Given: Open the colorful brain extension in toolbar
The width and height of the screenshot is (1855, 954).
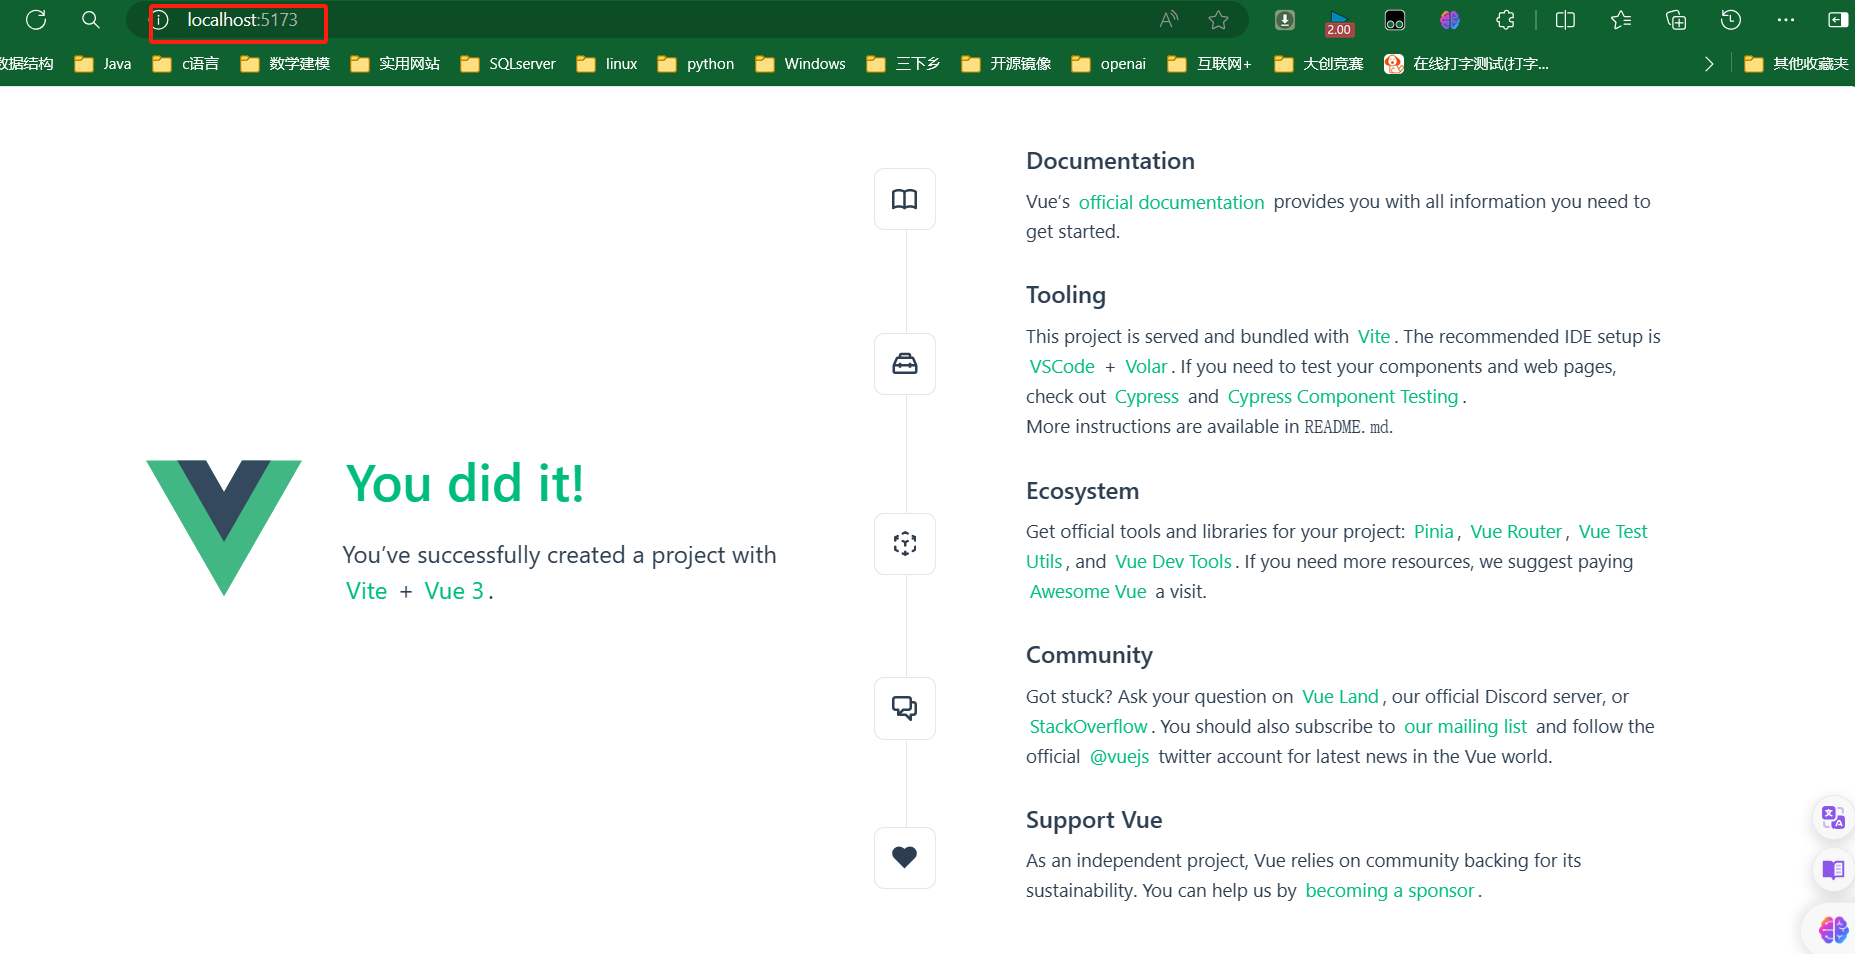Looking at the screenshot, I should coord(1450,20).
